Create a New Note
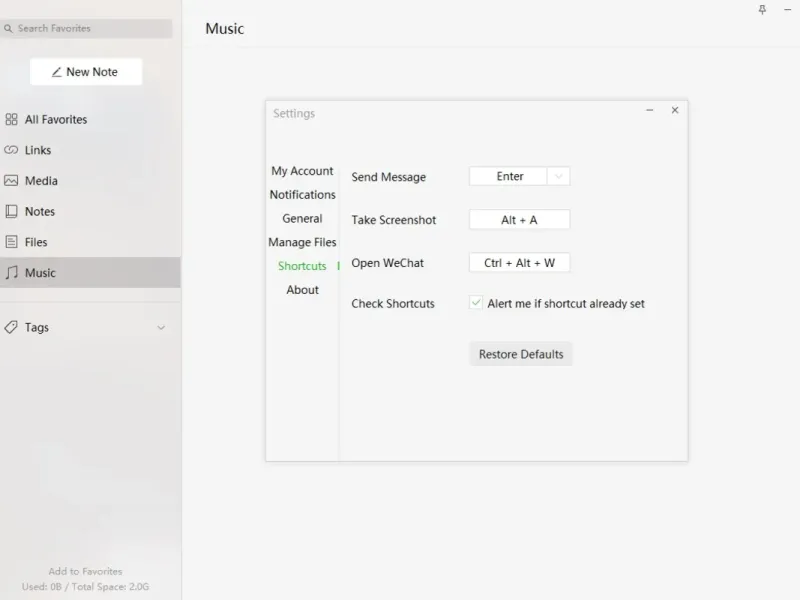This screenshot has width=800, height=600. point(86,72)
